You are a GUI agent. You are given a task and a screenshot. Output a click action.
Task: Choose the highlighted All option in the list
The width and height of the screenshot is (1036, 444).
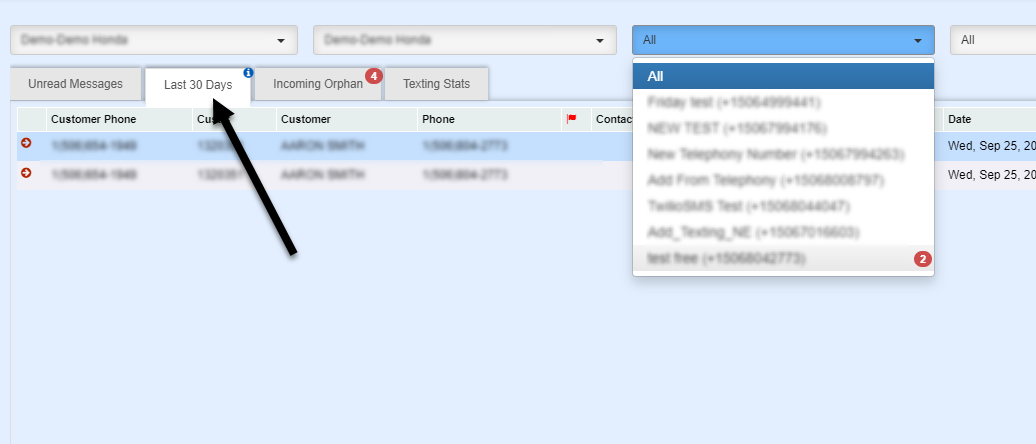[x=783, y=76]
